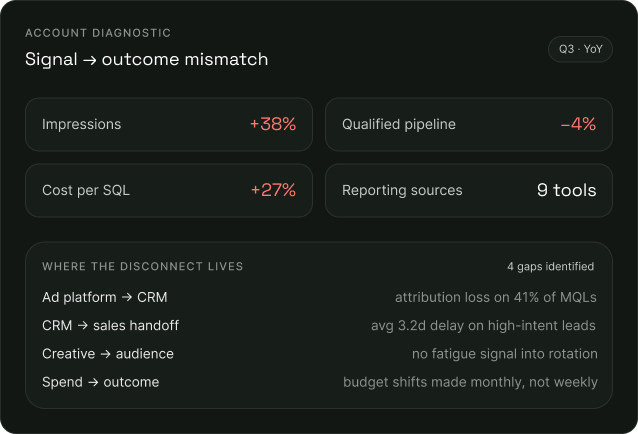The height and width of the screenshot is (434, 638).
Task: Click attribution loss on 41% of MQLs
Action: [x=496, y=297]
